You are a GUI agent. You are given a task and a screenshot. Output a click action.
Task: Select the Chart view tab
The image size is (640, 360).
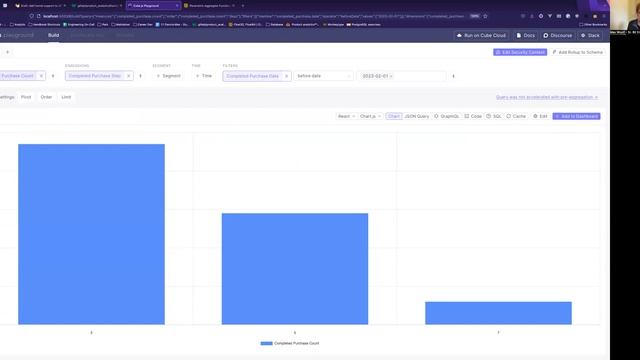tap(394, 116)
